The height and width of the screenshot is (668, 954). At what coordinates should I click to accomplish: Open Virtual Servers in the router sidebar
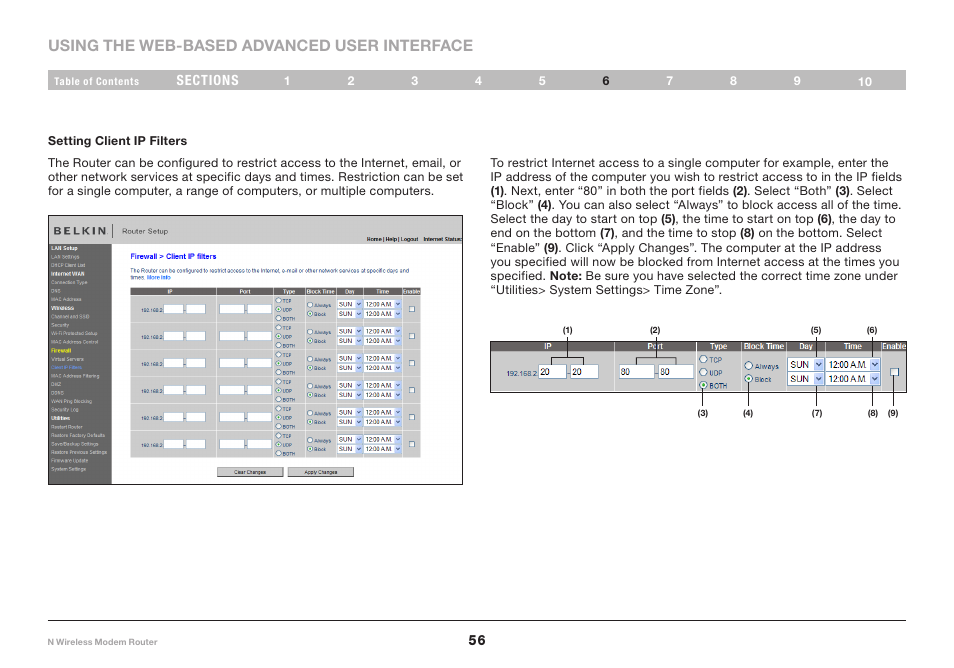(x=68, y=359)
